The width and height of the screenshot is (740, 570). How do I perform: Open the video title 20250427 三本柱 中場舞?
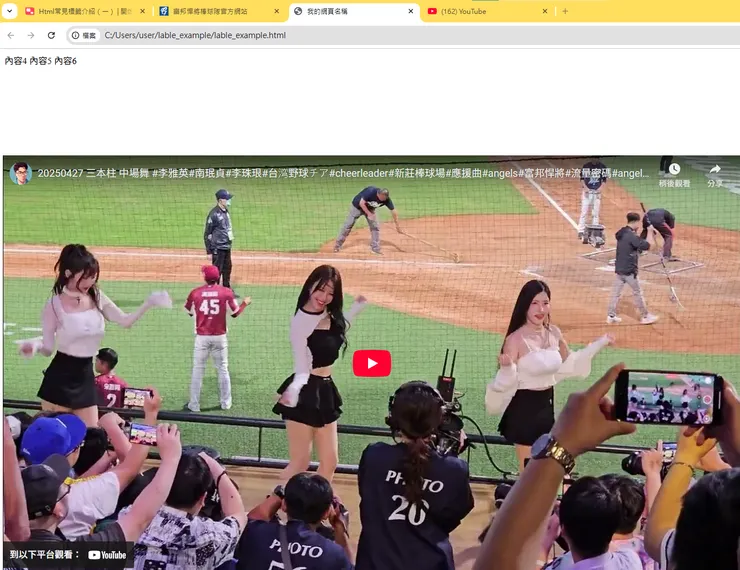pos(343,173)
